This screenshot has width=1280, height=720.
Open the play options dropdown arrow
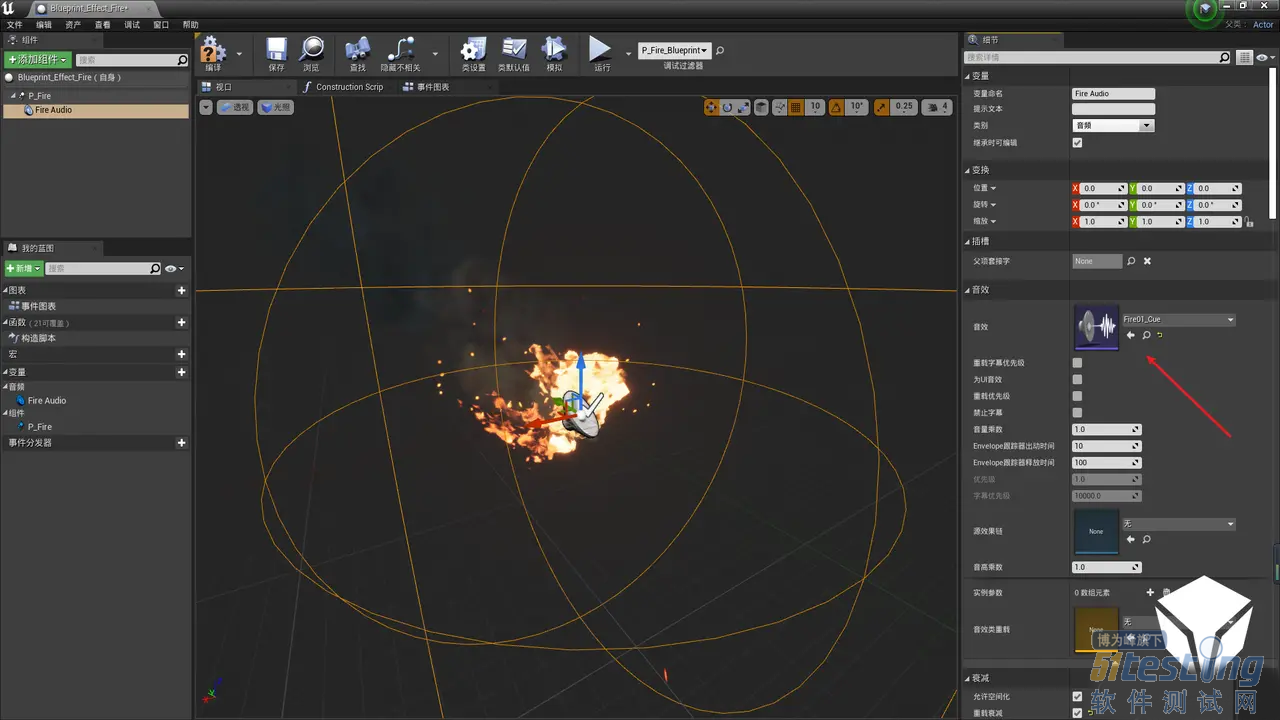coord(628,53)
